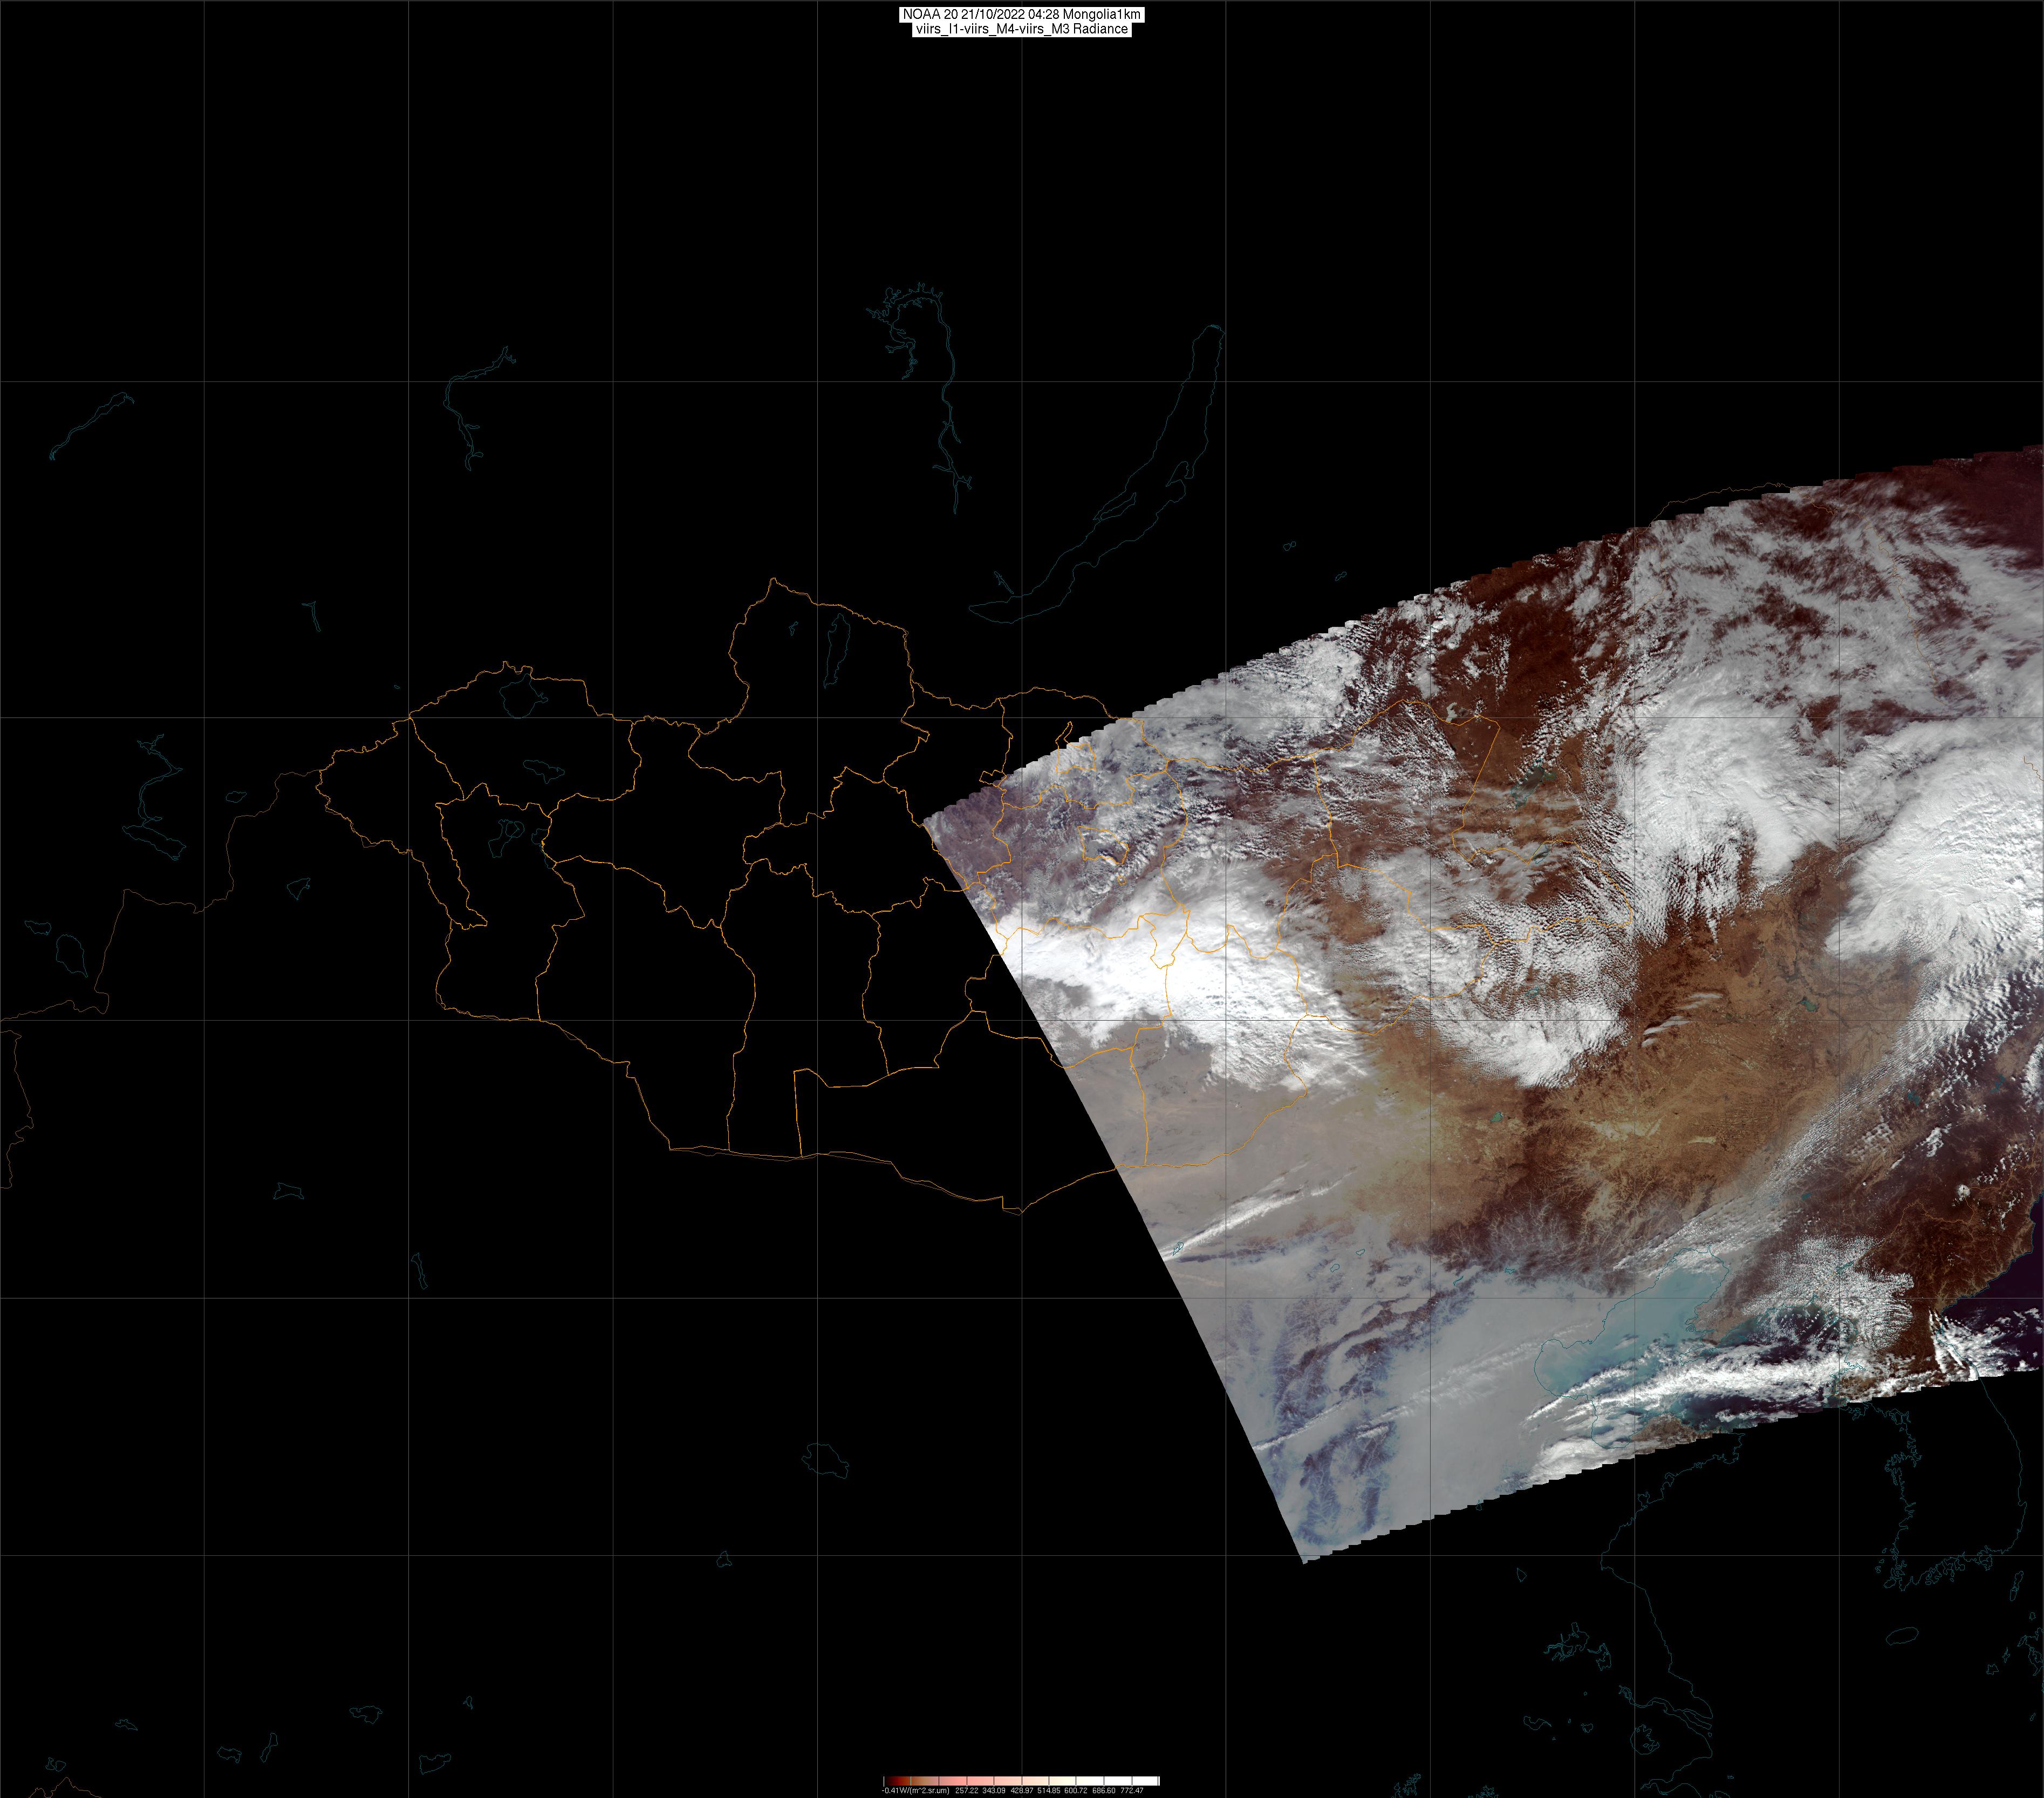Click the -0.41W/(m^2.sr.um) units label
Image resolution: width=2044 pixels, height=1798 pixels.
[x=916, y=1791]
